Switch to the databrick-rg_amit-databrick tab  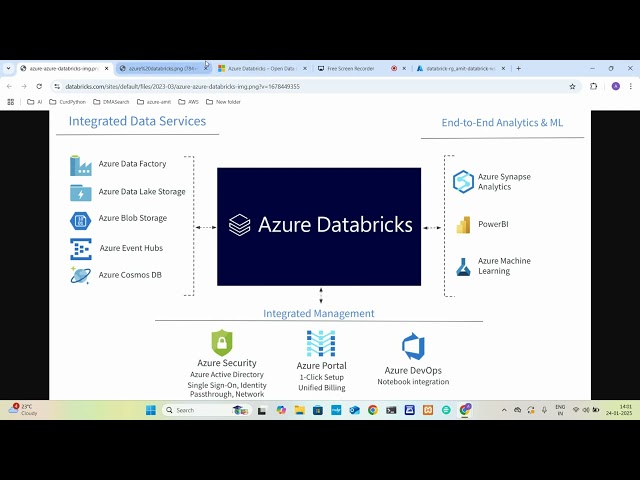tap(460, 69)
